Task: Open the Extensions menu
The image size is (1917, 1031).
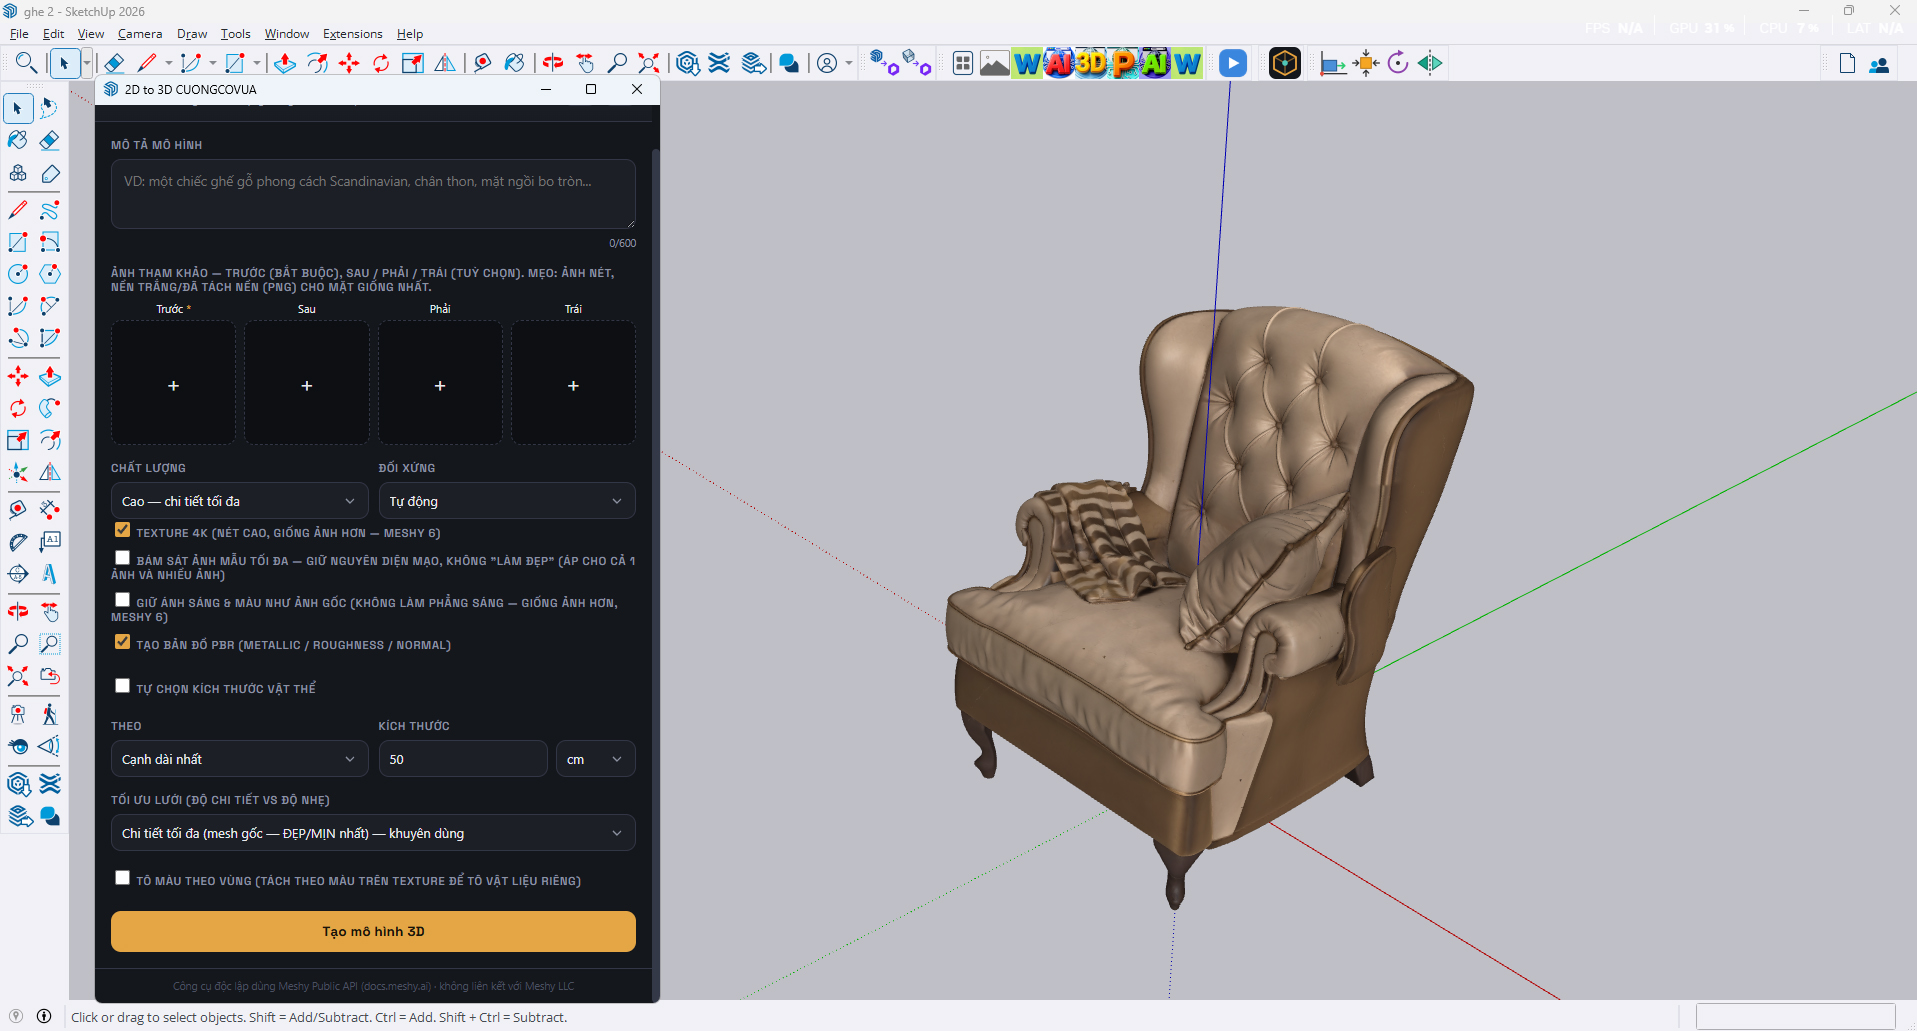Action: tap(352, 34)
